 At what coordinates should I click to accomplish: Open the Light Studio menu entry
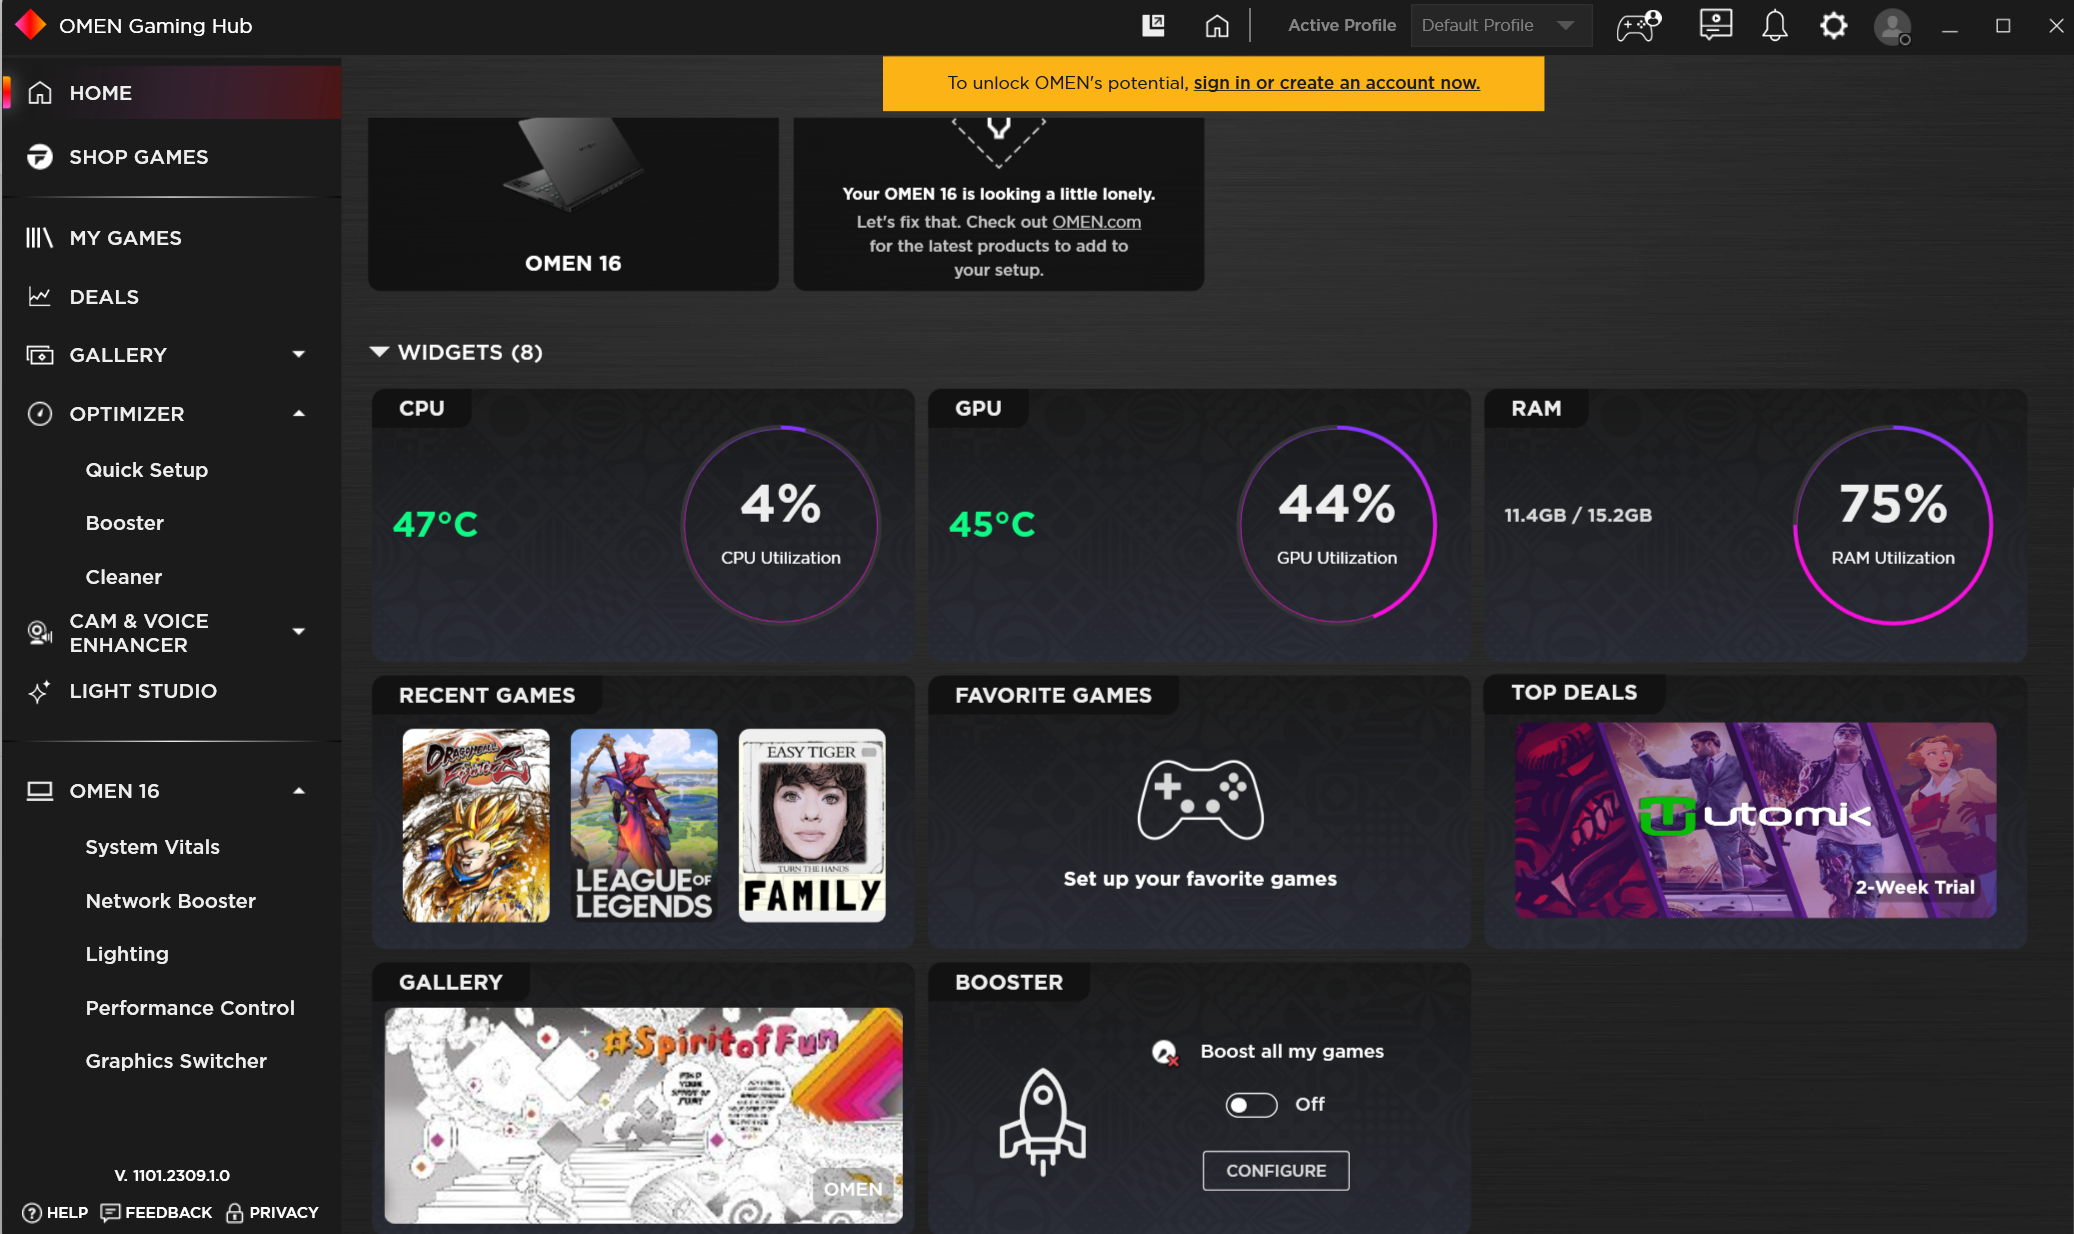point(143,691)
